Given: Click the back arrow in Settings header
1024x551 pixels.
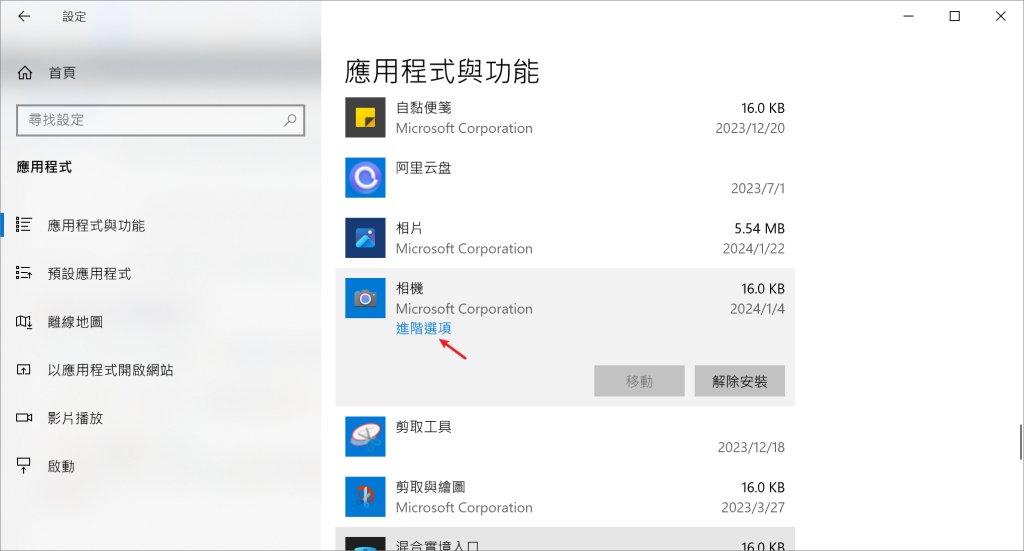Looking at the screenshot, I should coord(24,16).
